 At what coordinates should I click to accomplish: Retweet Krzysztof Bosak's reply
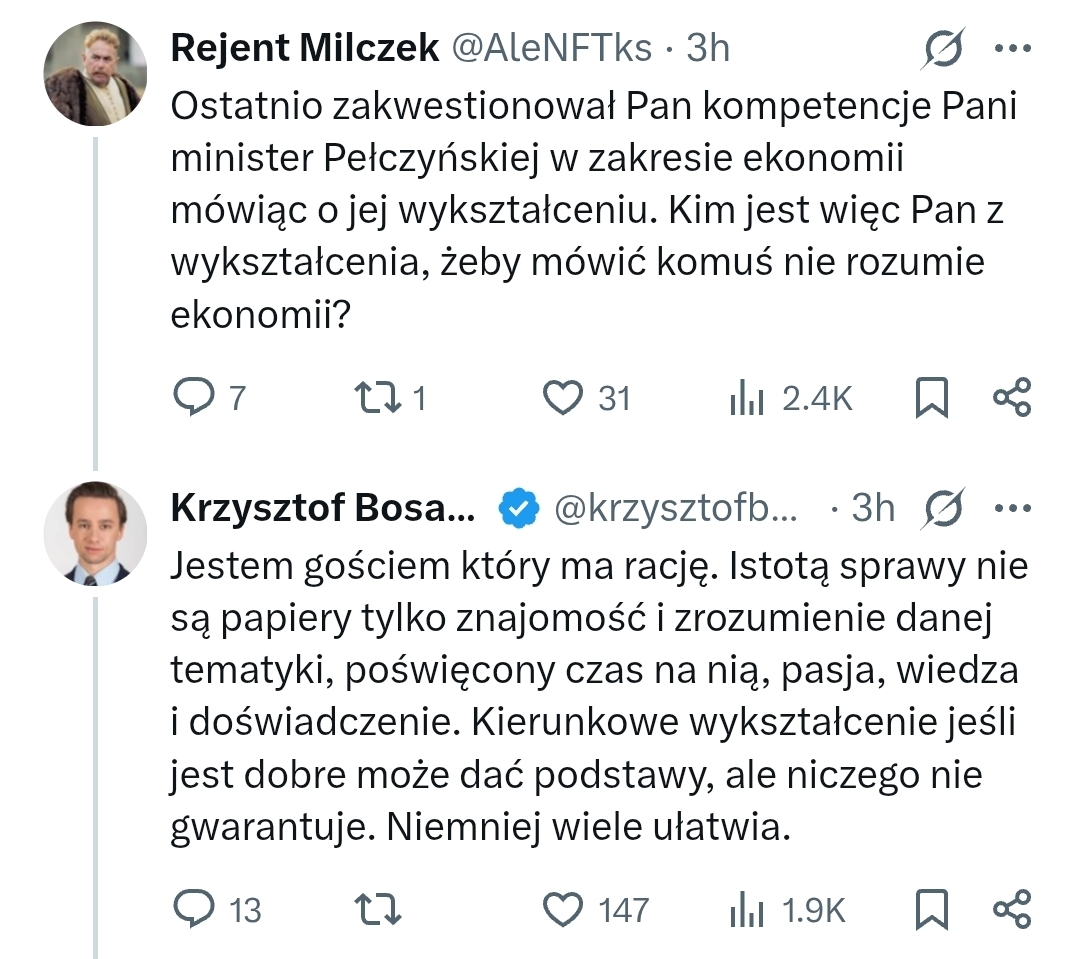coord(379,909)
